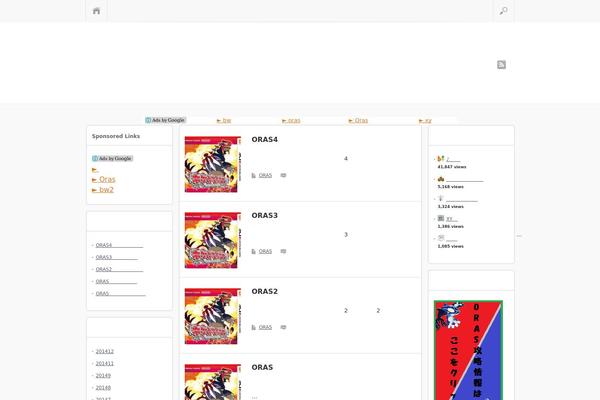Image resolution: width=600 pixels, height=400 pixels.
Task: Open ORAS2 in the recent posts sidebar
Action: tap(119, 269)
